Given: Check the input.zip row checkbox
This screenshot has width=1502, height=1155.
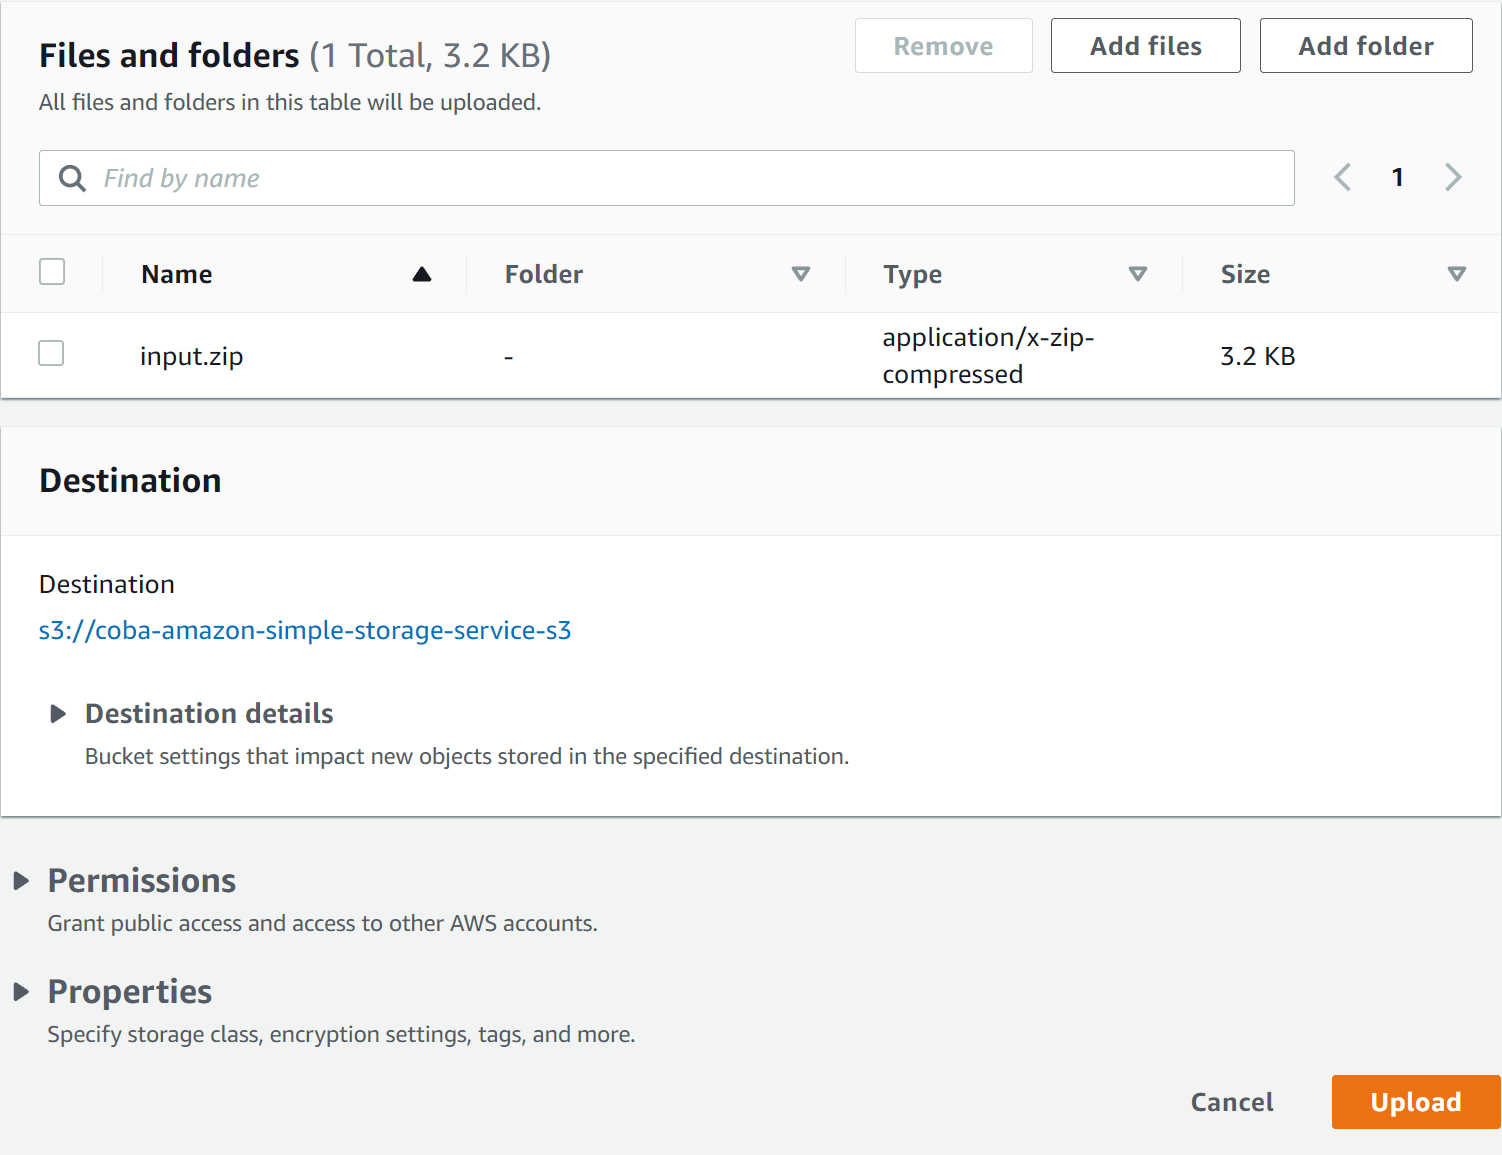Looking at the screenshot, I should point(51,353).
